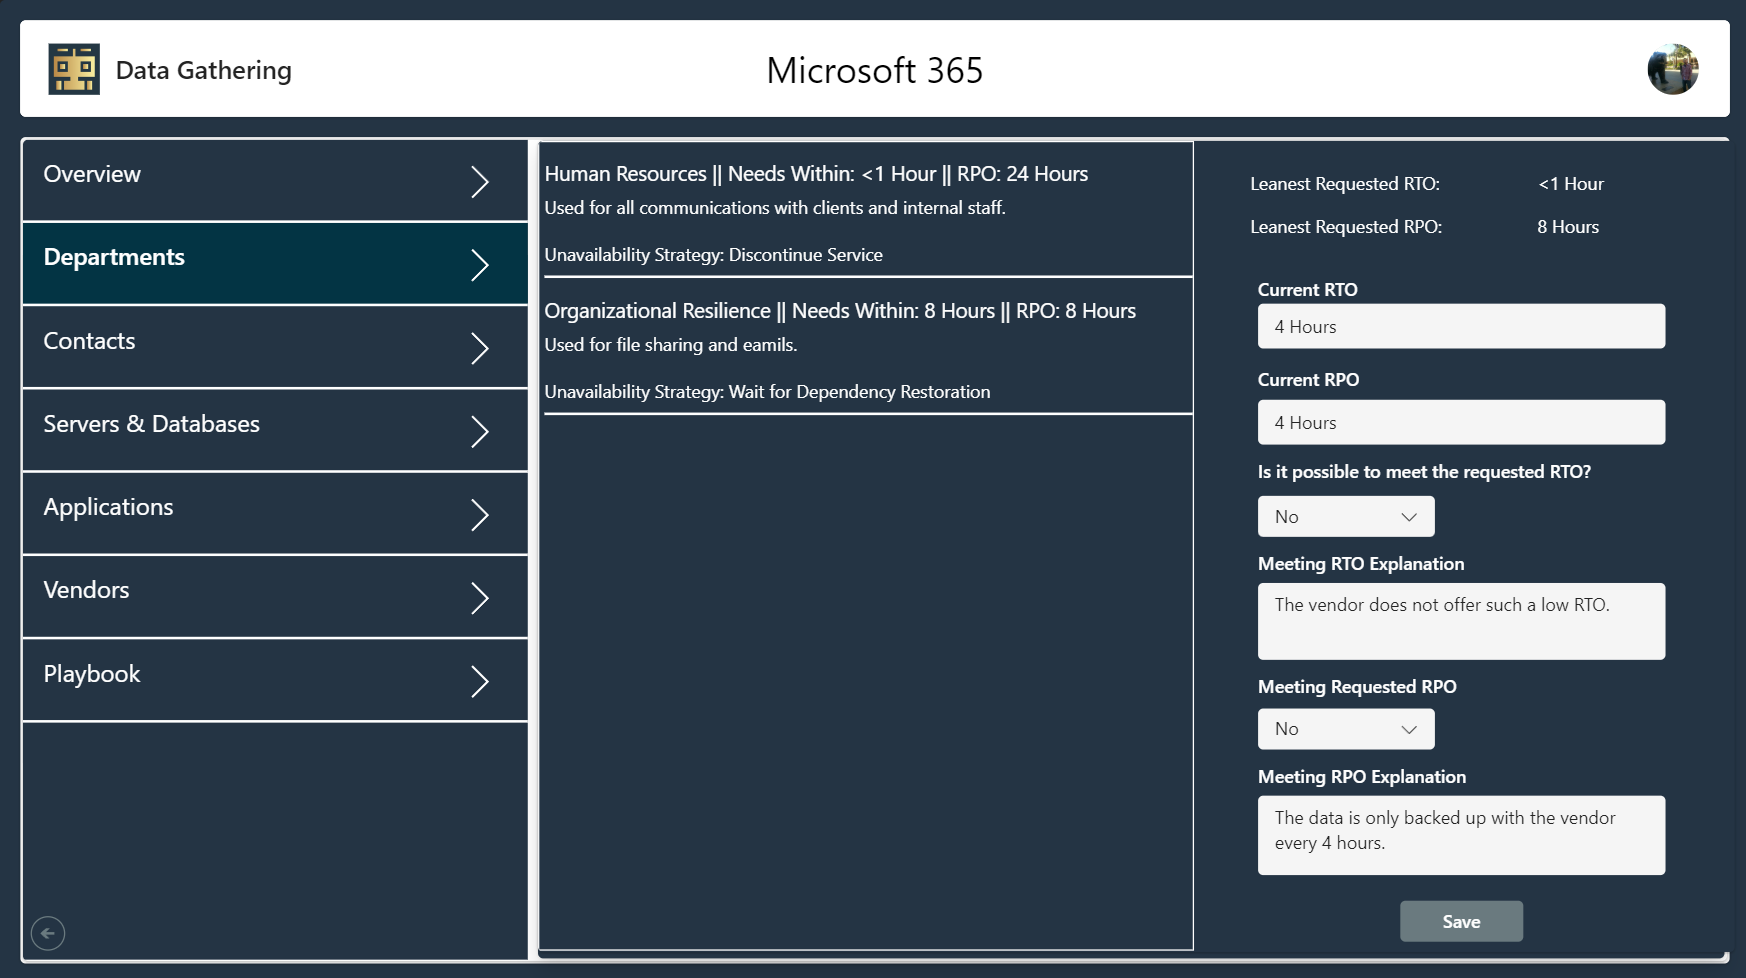Click 'Unavailability Strategy: Discontinue Service' text
1746x978 pixels.
(x=713, y=255)
